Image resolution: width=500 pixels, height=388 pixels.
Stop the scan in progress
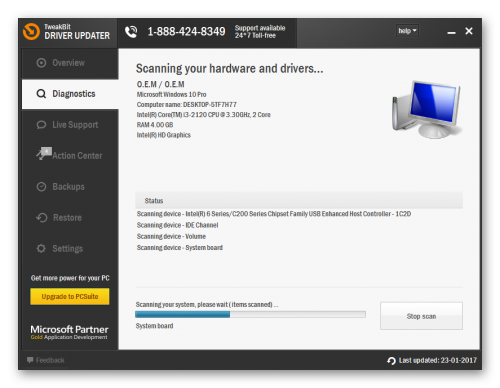tap(421, 316)
